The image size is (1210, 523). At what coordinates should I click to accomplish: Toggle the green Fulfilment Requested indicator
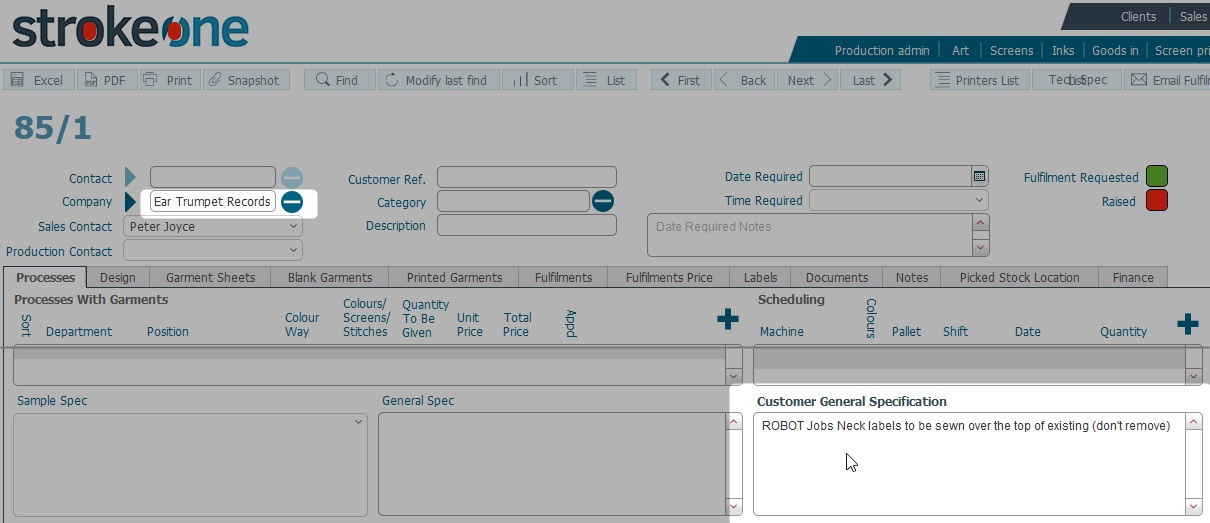[1157, 177]
